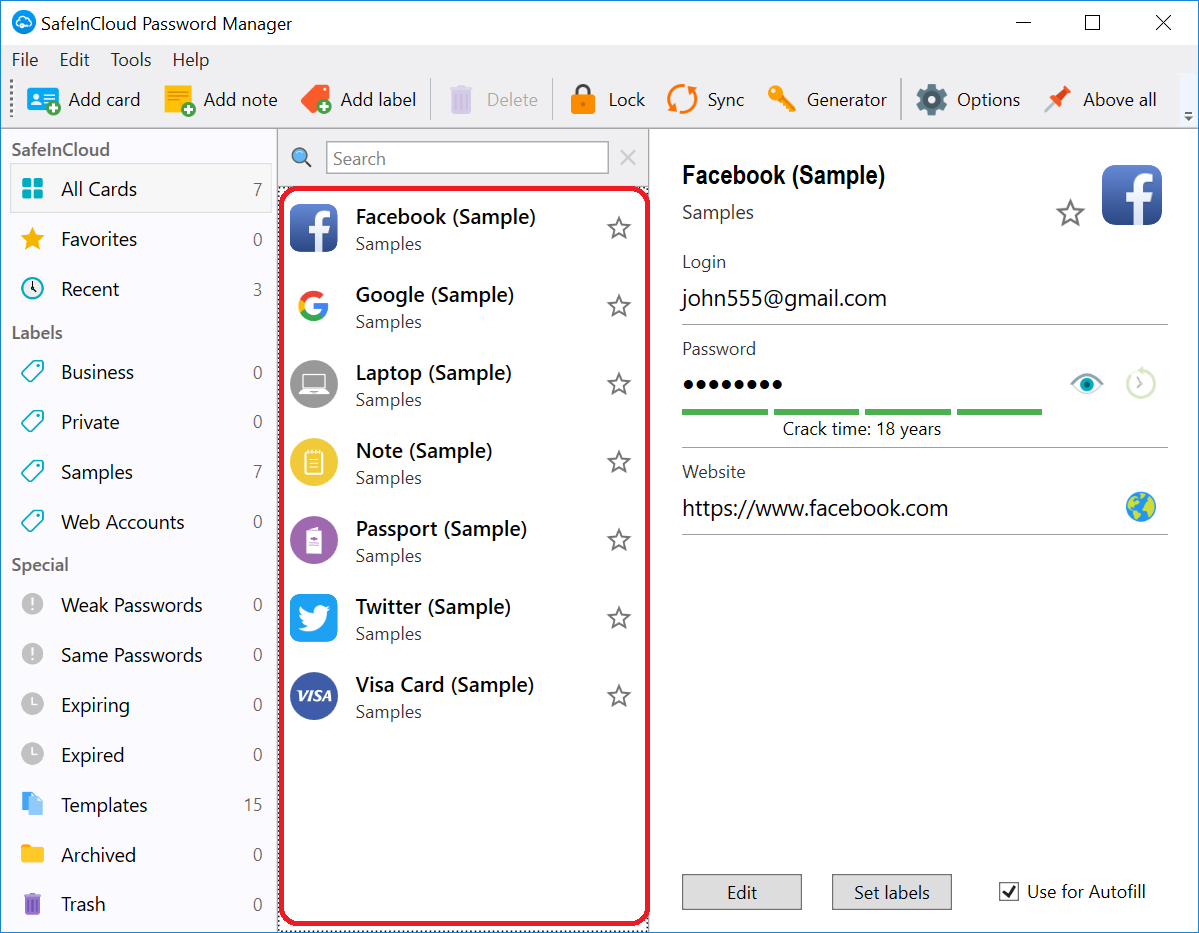Click the Twitter bird card icon
The height and width of the screenshot is (933, 1199).
pos(314,618)
